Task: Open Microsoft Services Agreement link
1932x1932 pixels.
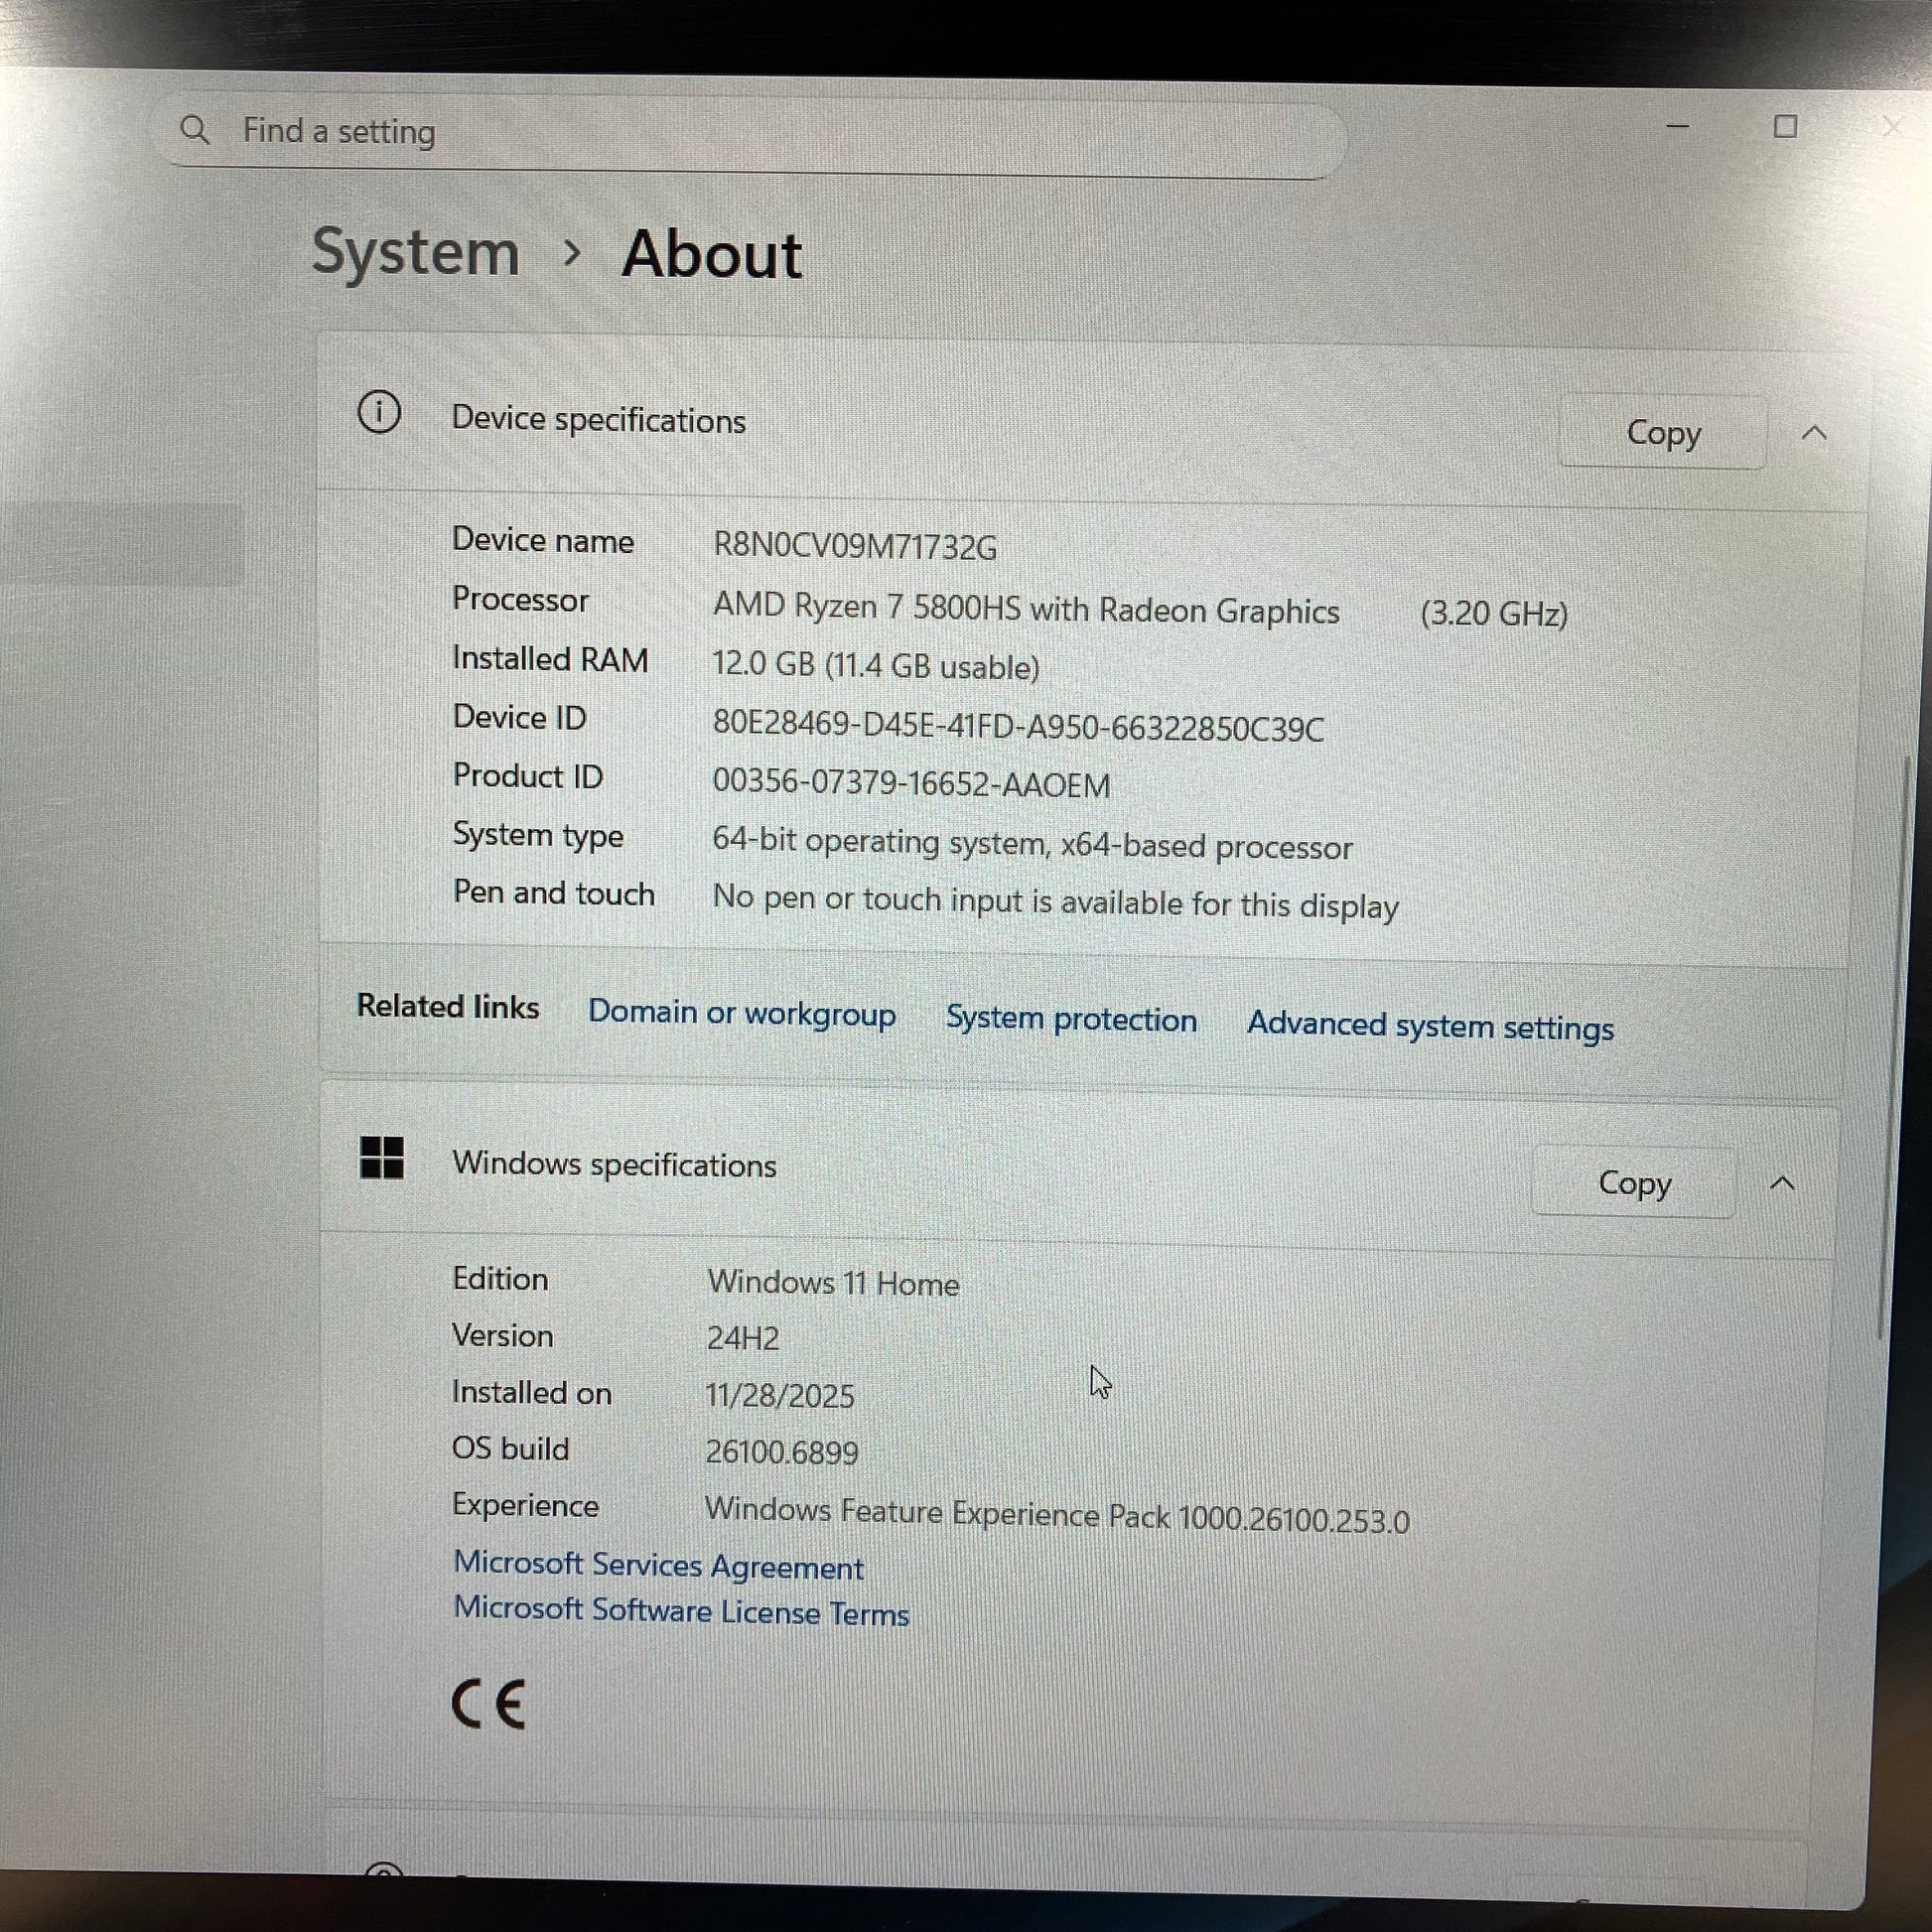Action: pyautogui.click(x=658, y=1566)
